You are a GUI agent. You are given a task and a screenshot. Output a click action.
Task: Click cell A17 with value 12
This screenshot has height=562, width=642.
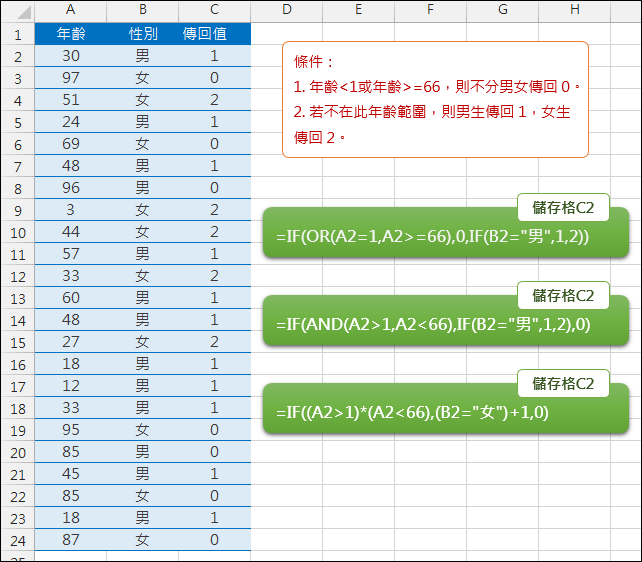[x=70, y=386]
